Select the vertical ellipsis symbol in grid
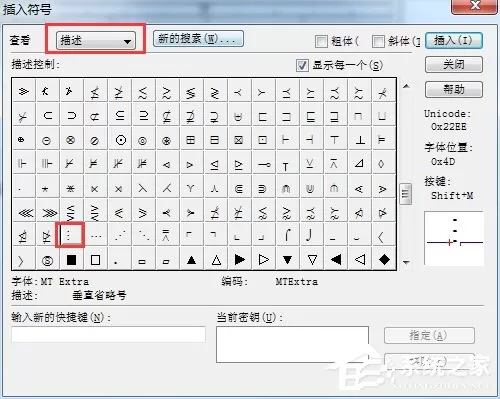Image resolution: width=500 pixels, height=399 pixels. tap(70, 236)
